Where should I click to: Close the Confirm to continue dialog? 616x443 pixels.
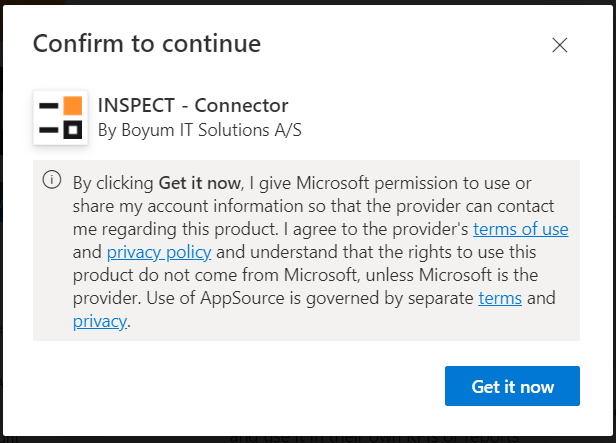coord(559,45)
